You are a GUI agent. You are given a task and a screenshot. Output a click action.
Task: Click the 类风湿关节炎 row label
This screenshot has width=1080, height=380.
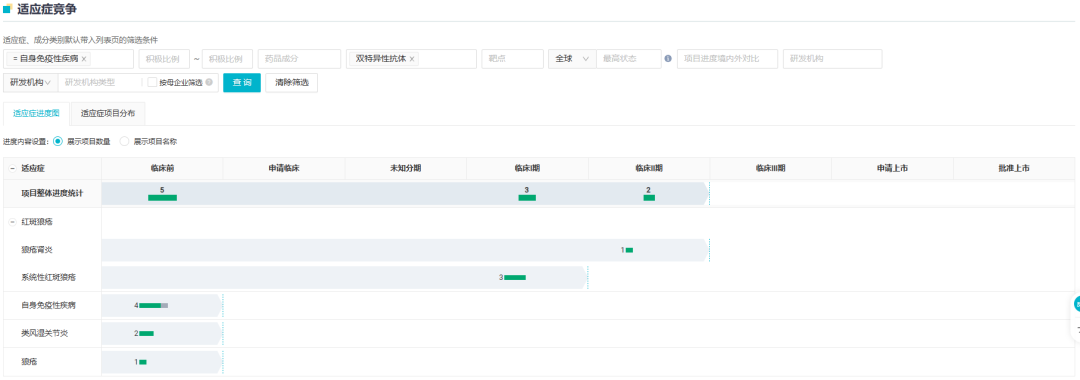44,333
